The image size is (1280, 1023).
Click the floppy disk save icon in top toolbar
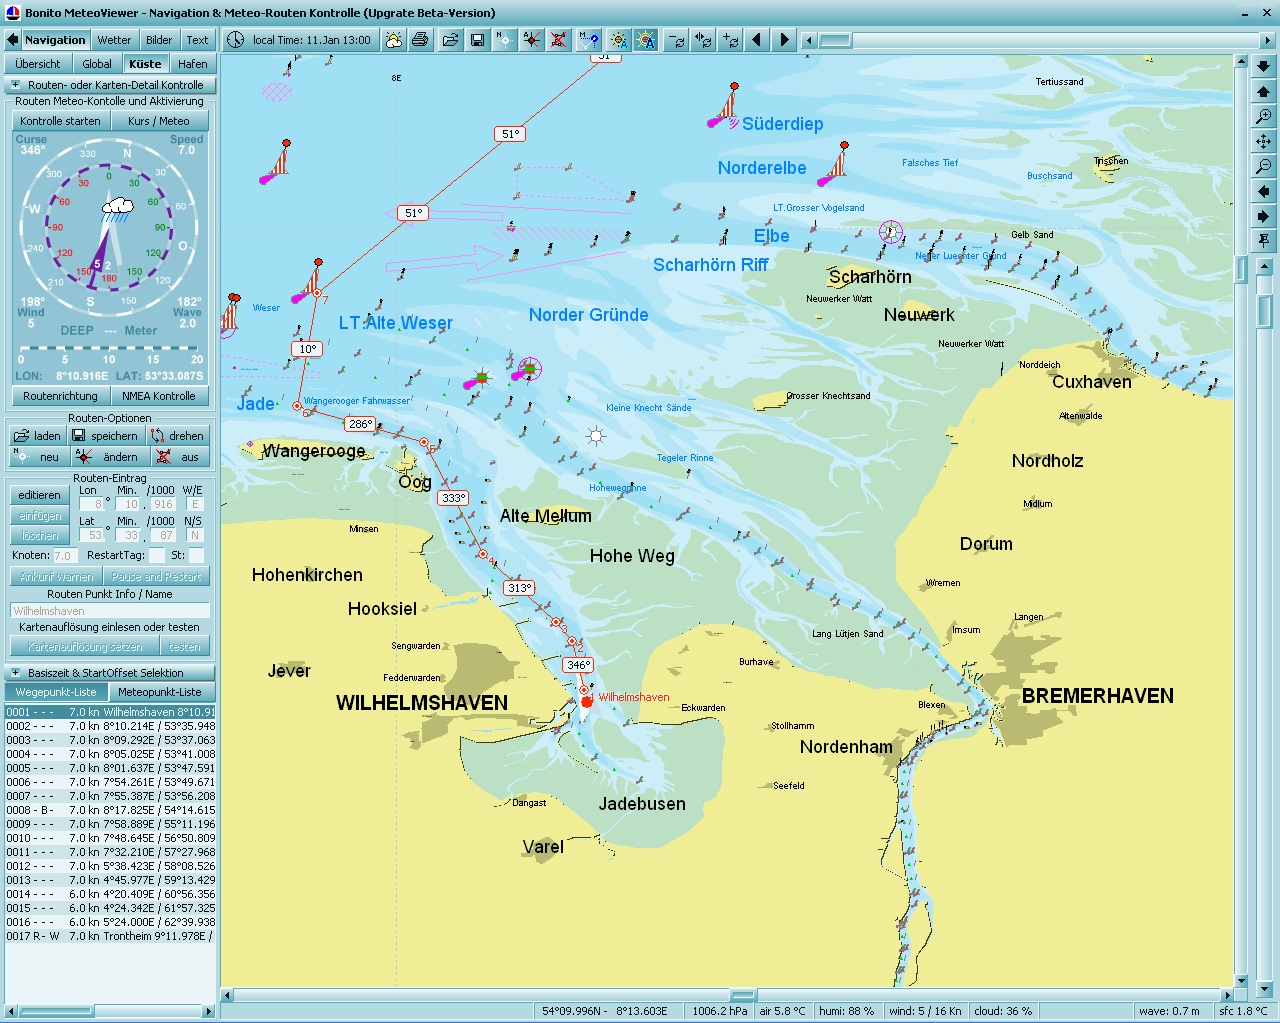477,40
